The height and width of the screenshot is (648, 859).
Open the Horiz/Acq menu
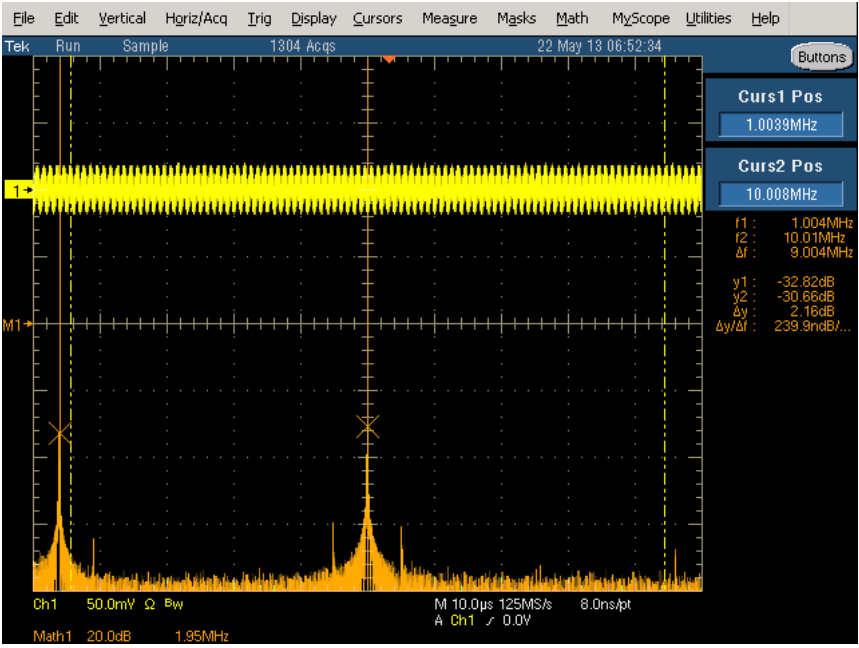click(196, 19)
